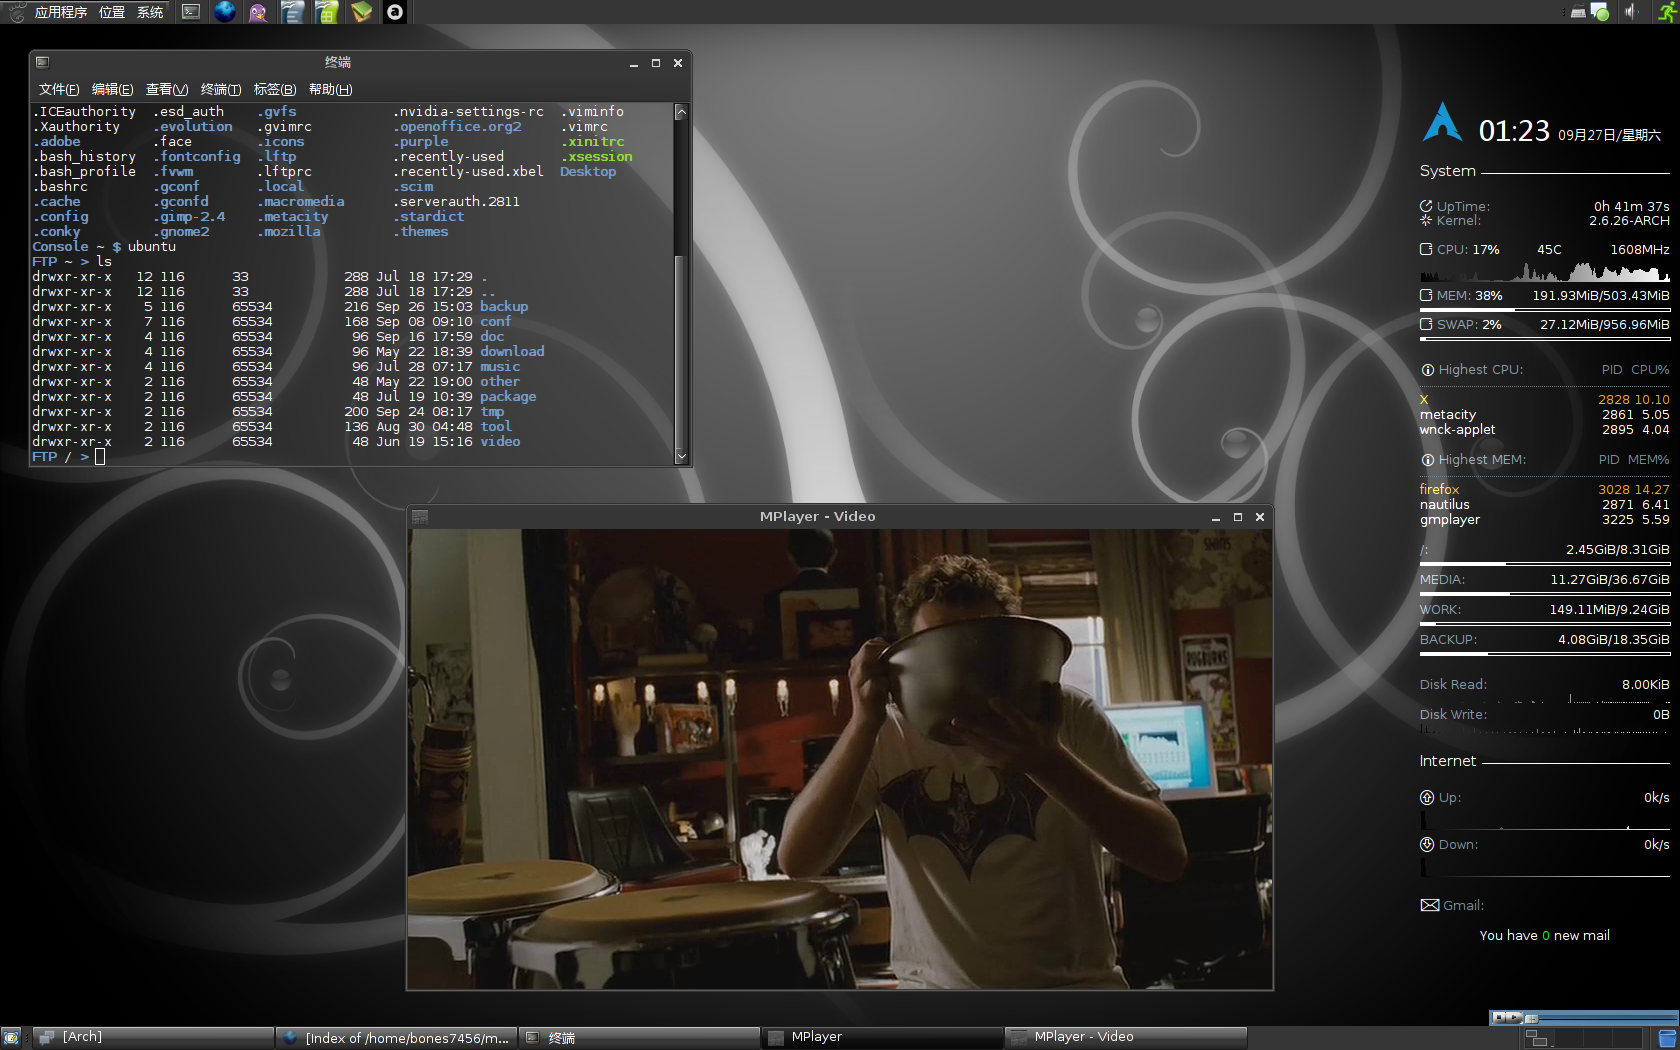This screenshot has width=1680, height=1050.
Task: Switch to the MPlayer - Video taskbar button
Action: (x=1126, y=1038)
